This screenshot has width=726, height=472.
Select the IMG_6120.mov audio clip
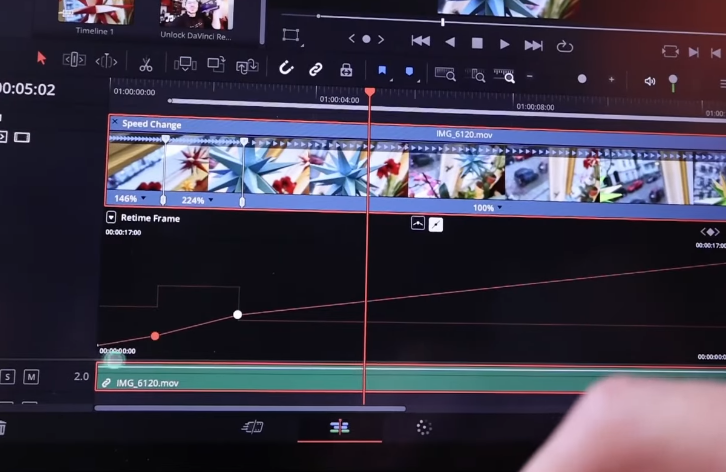411,378
